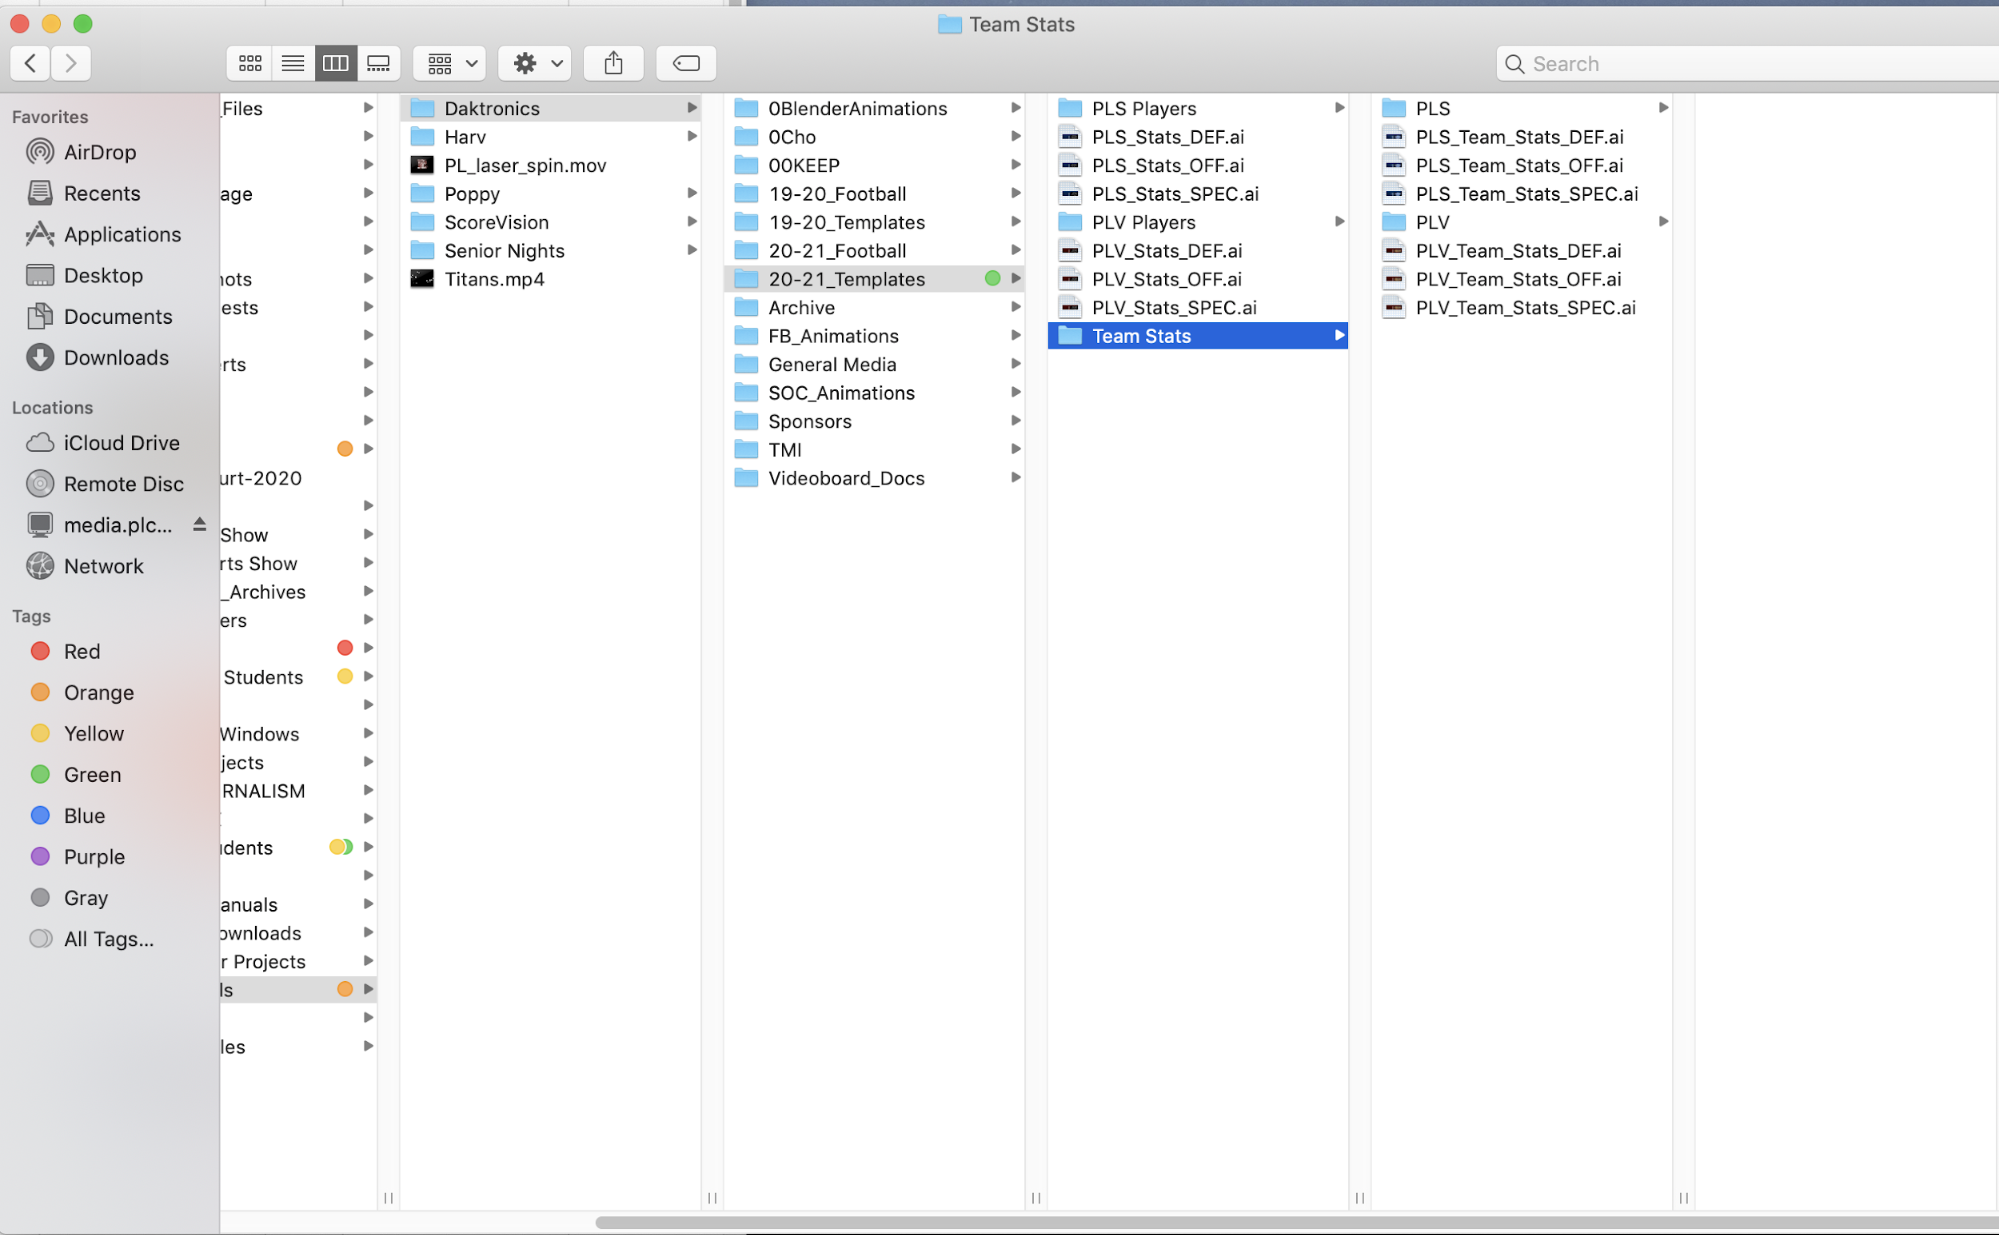This screenshot has width=1999, height=1235.
Task: Select iCloud Drive in Locations
Action: click(x=121, y=442)
